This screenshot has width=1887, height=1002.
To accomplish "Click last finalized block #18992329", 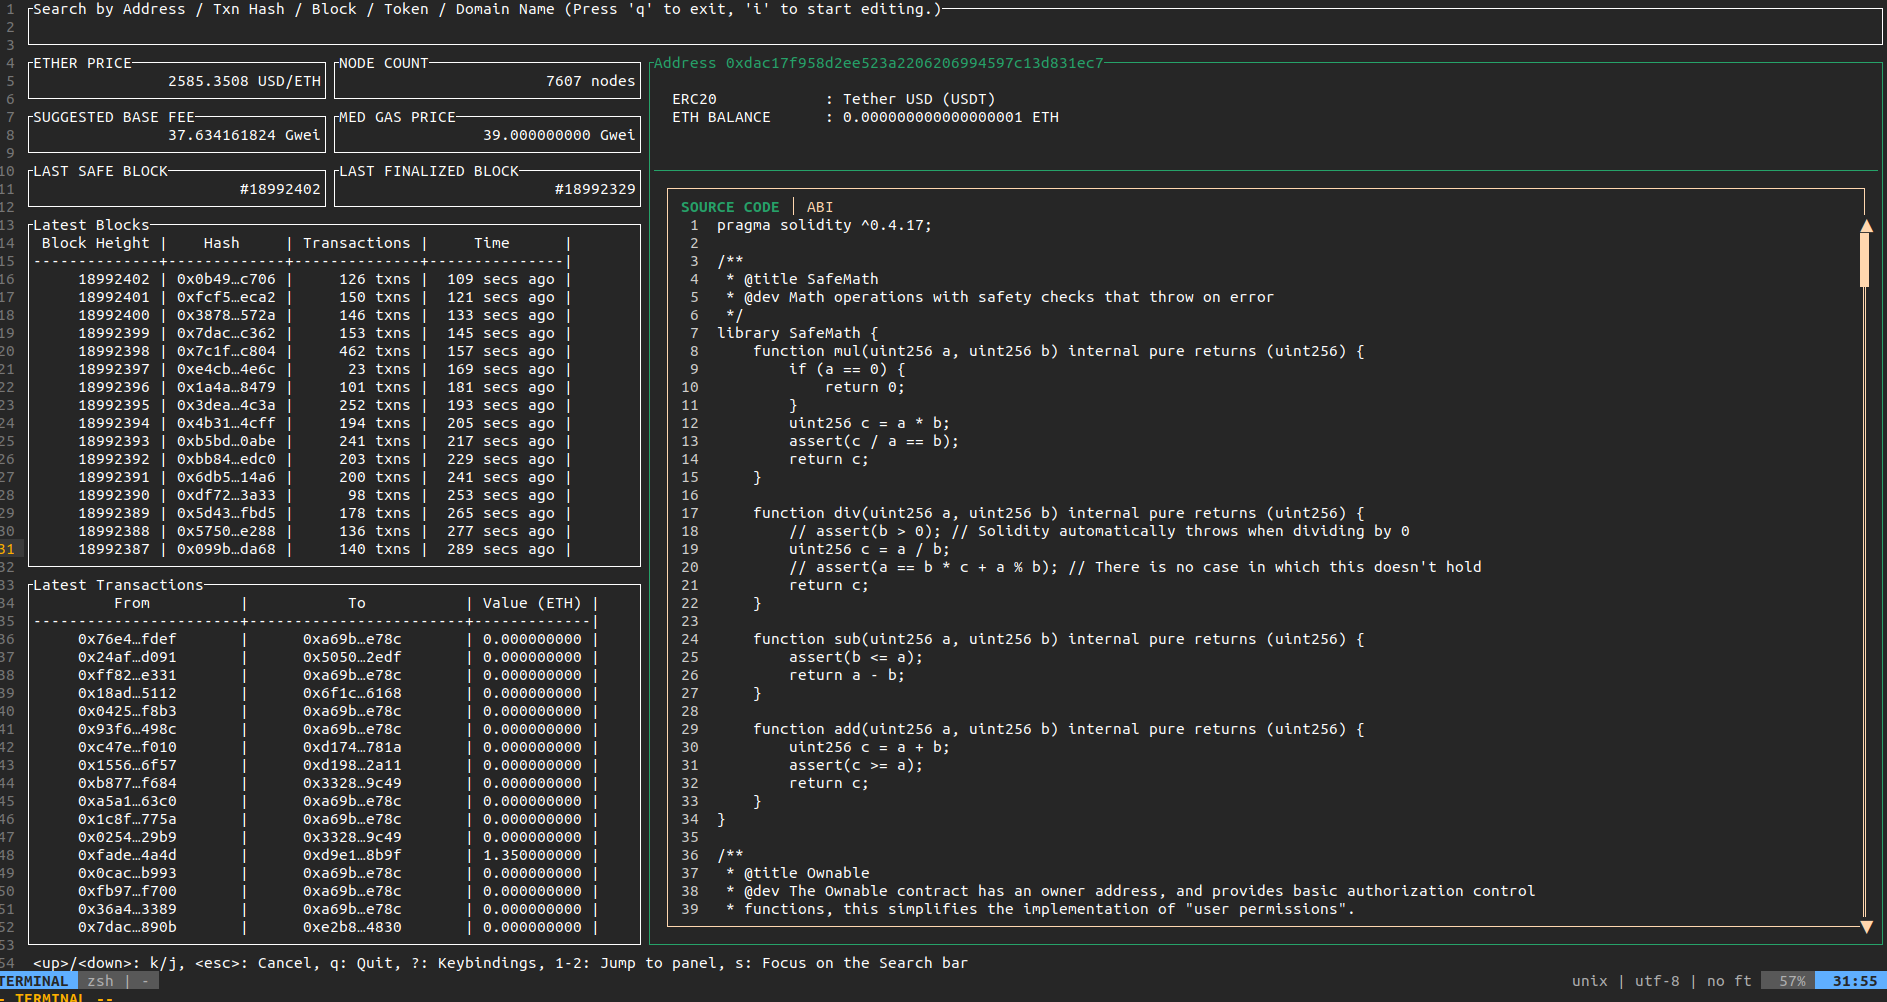I will tap(595, 189).
